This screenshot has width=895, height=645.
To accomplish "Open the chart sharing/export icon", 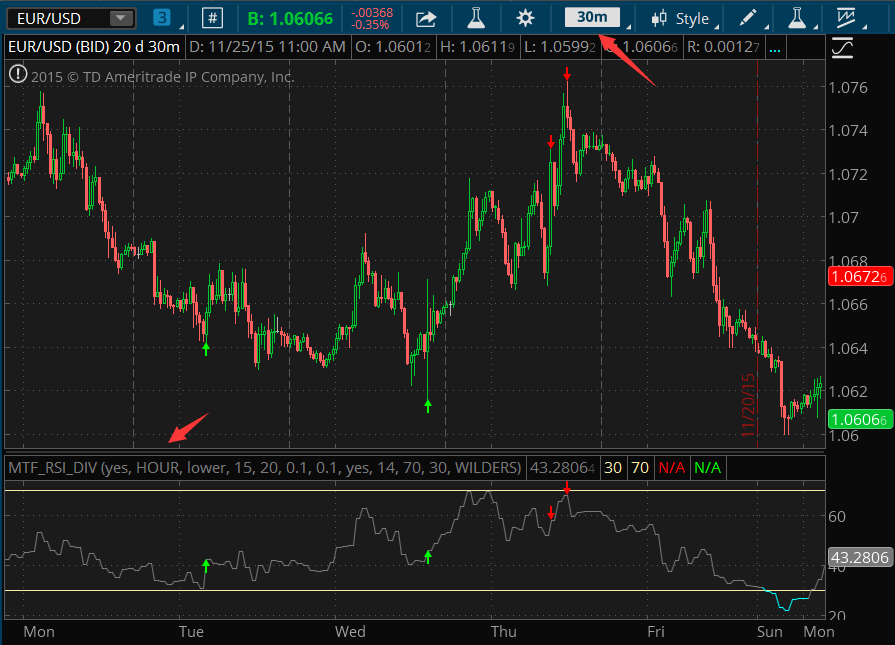I will [426, 17].
